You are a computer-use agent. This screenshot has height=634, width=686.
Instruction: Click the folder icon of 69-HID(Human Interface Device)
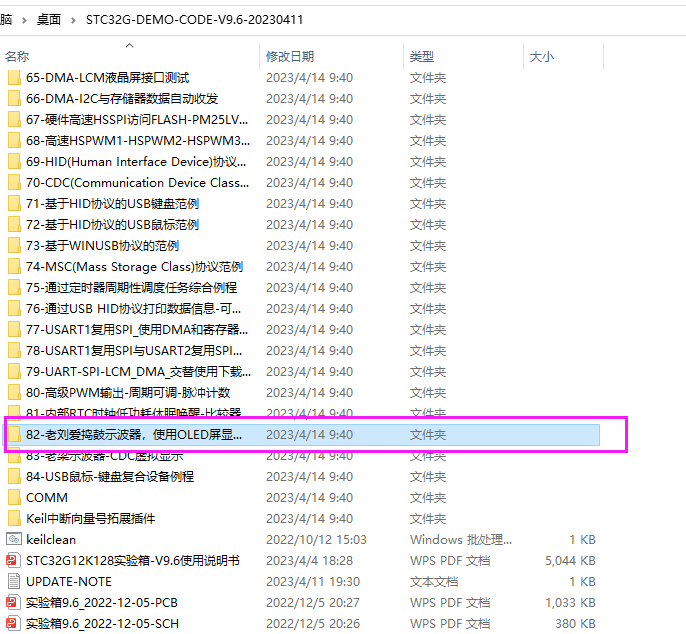[x=14, y=162]
